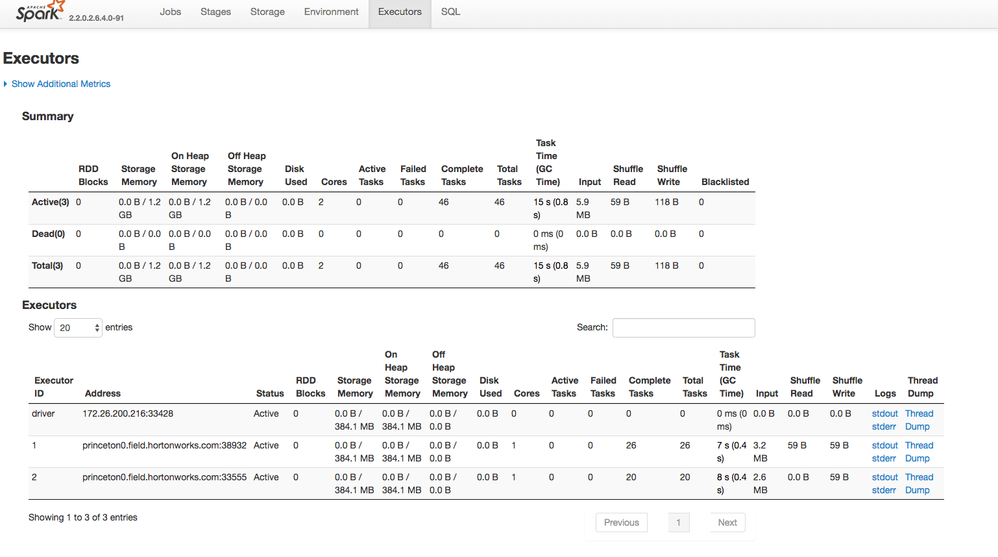
Task: Select the SQL tab
Action: (x=451, y=12)
